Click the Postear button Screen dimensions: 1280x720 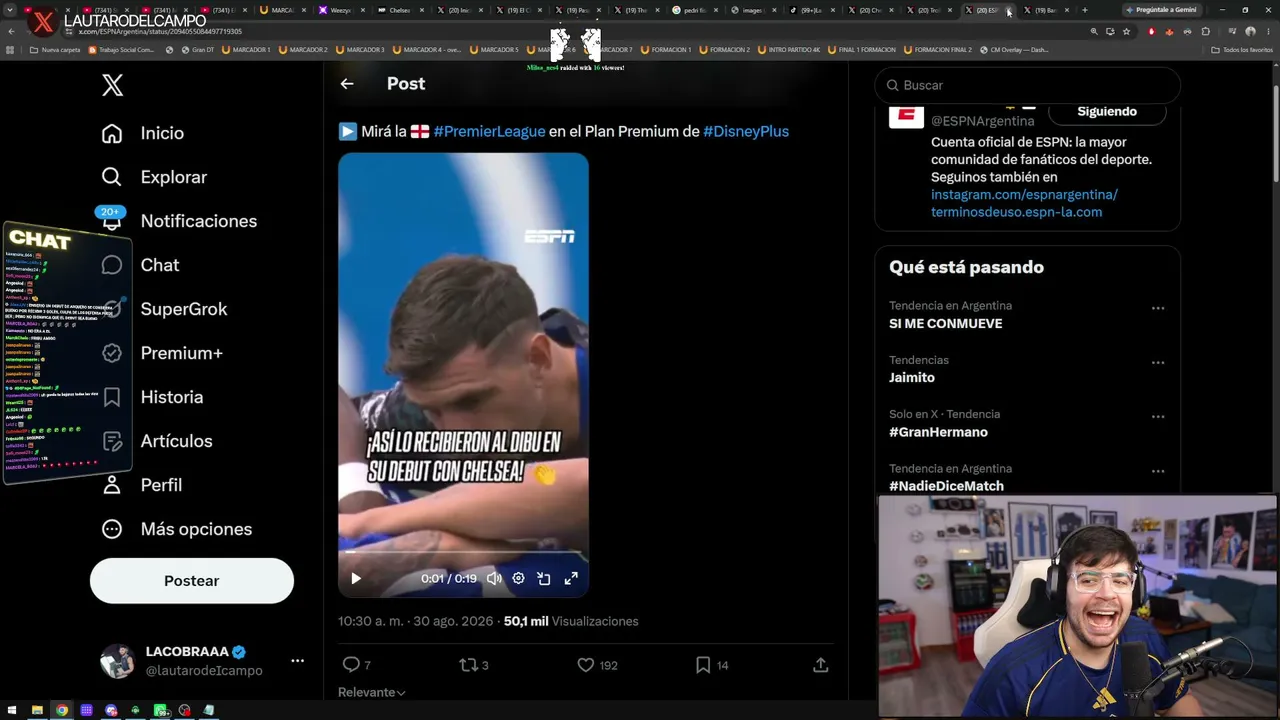pos(192,581)
